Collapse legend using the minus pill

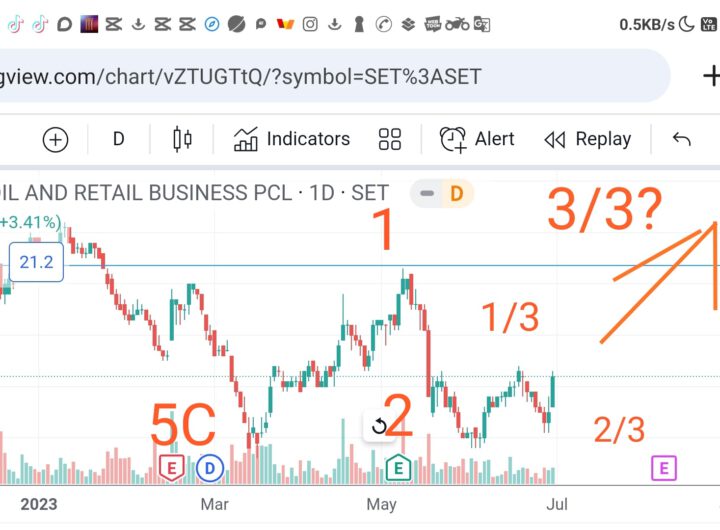[427, 193]
